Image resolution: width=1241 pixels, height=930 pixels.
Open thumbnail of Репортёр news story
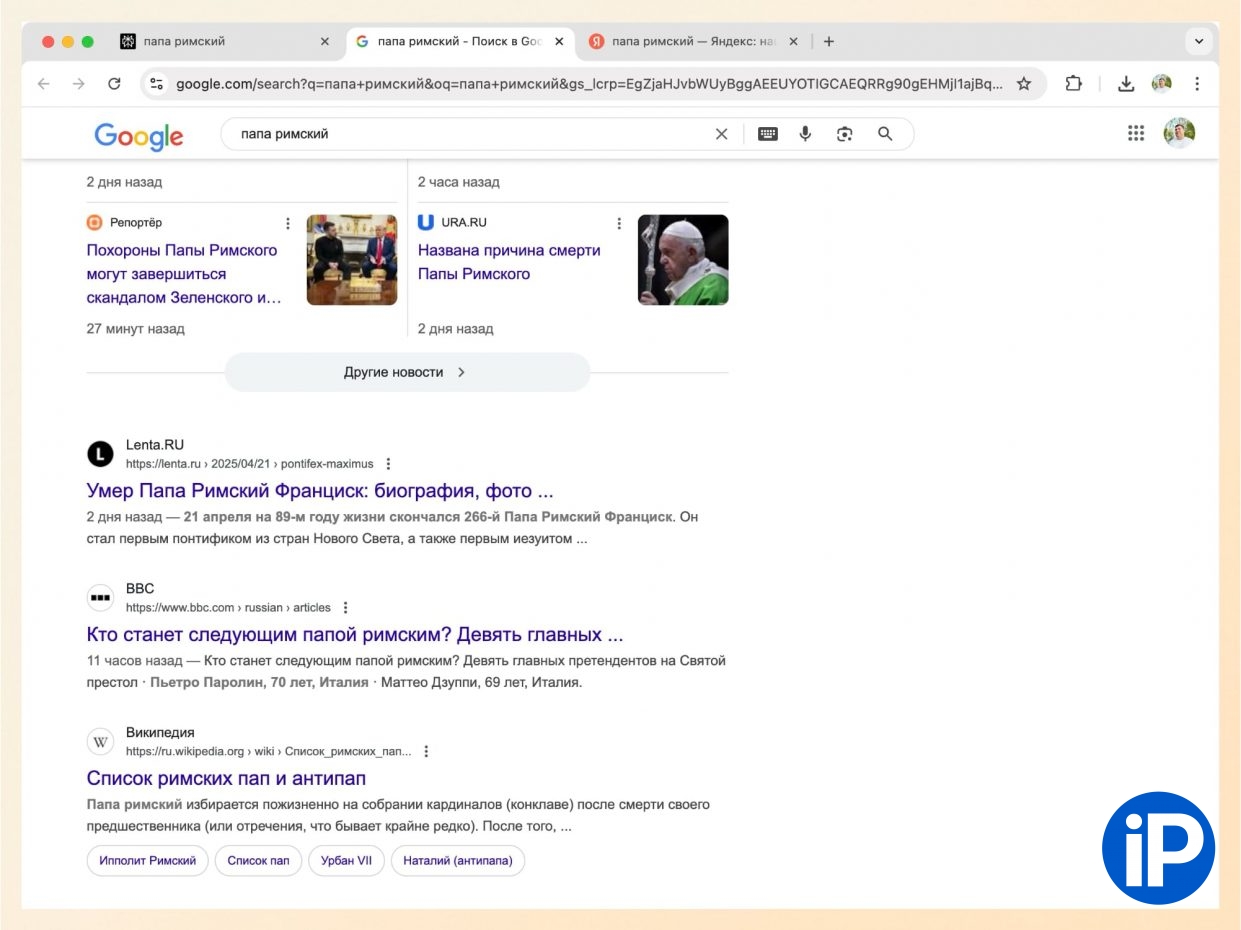[x=352, y=260]
